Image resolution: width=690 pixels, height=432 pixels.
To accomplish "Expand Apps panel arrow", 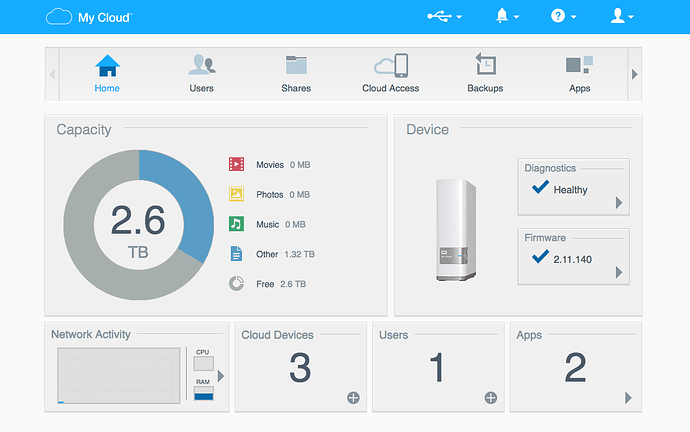I will tap(628, 398).
